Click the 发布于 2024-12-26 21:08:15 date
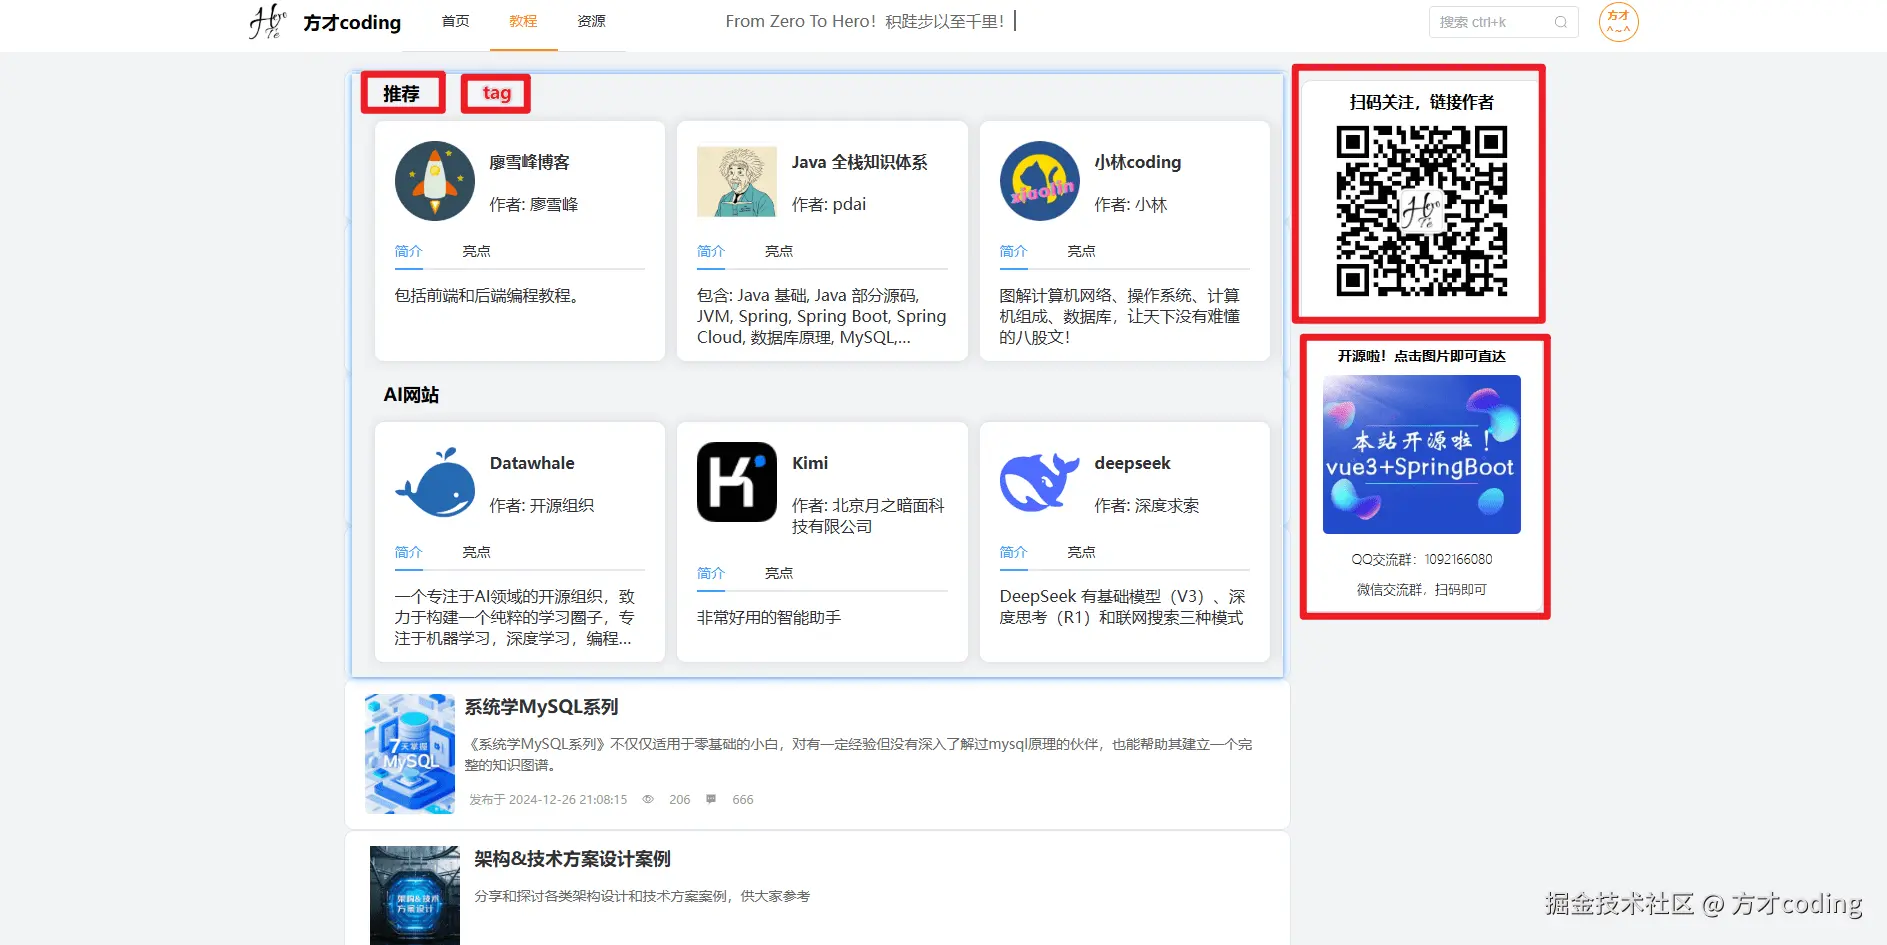The height and width of the screenshot is (945, 1887). pyautogui.click(x=548, y=799)
